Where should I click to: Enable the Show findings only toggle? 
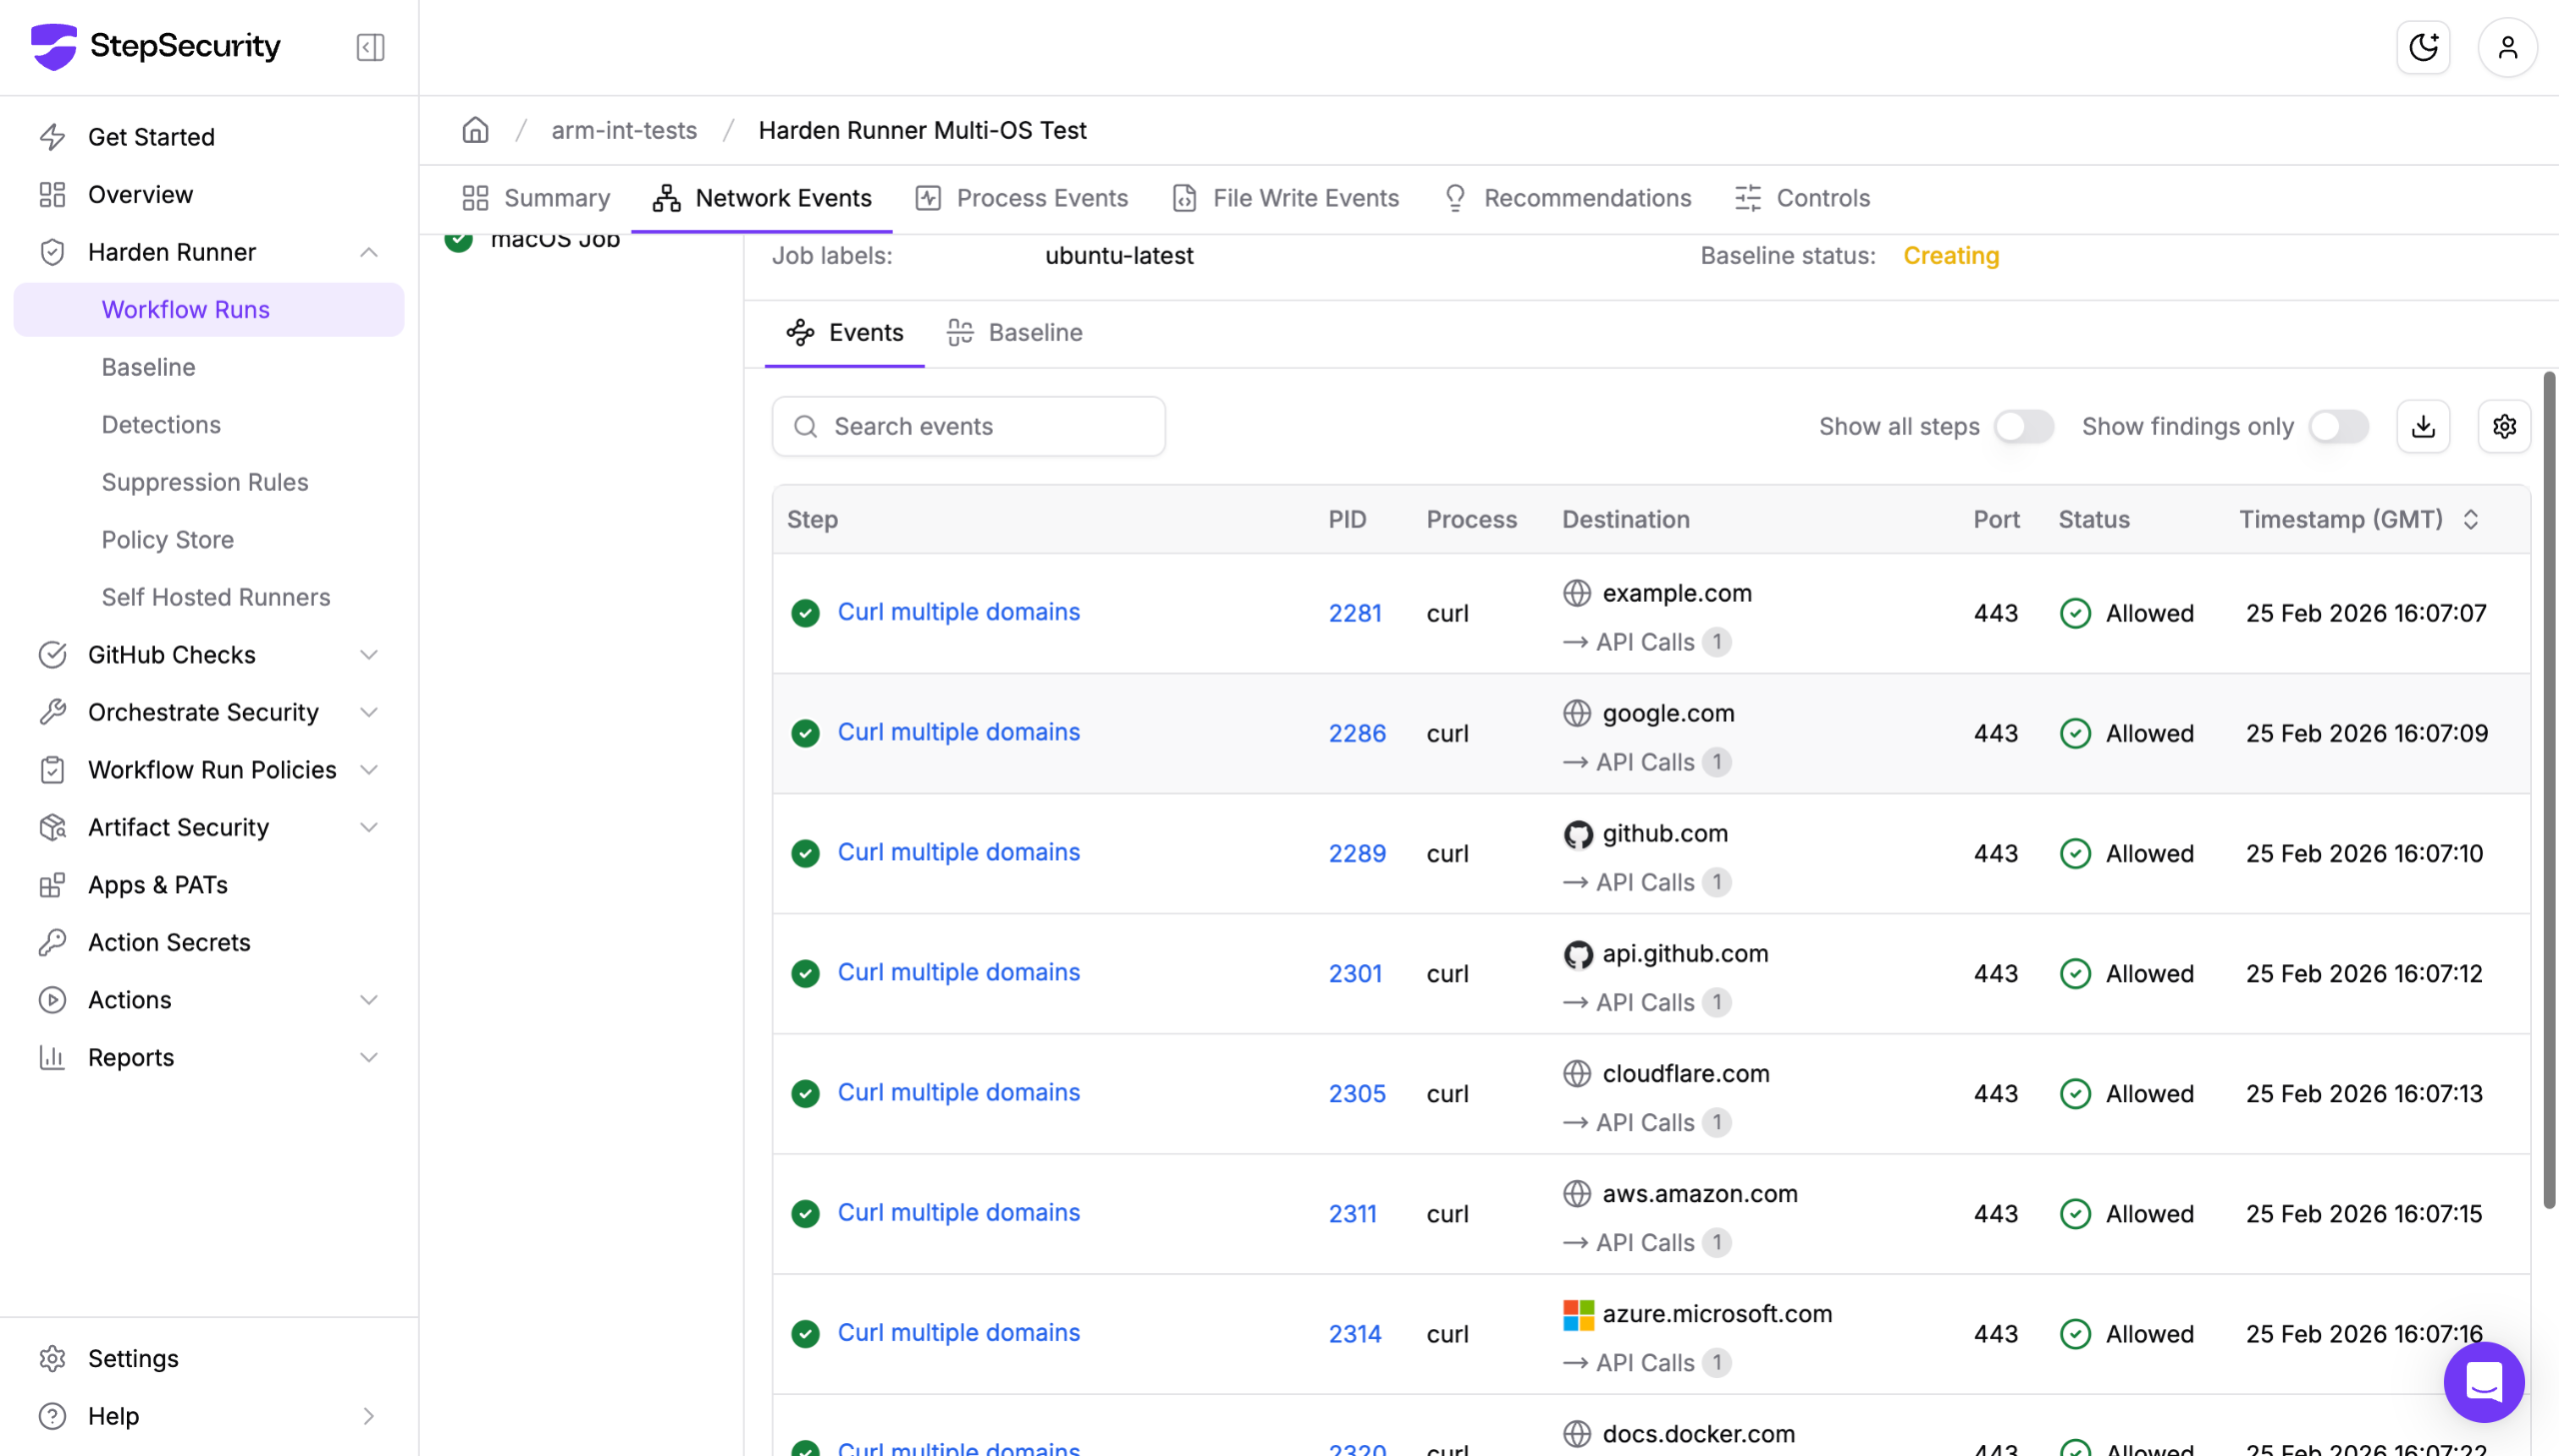click(x=2338, y=426)
